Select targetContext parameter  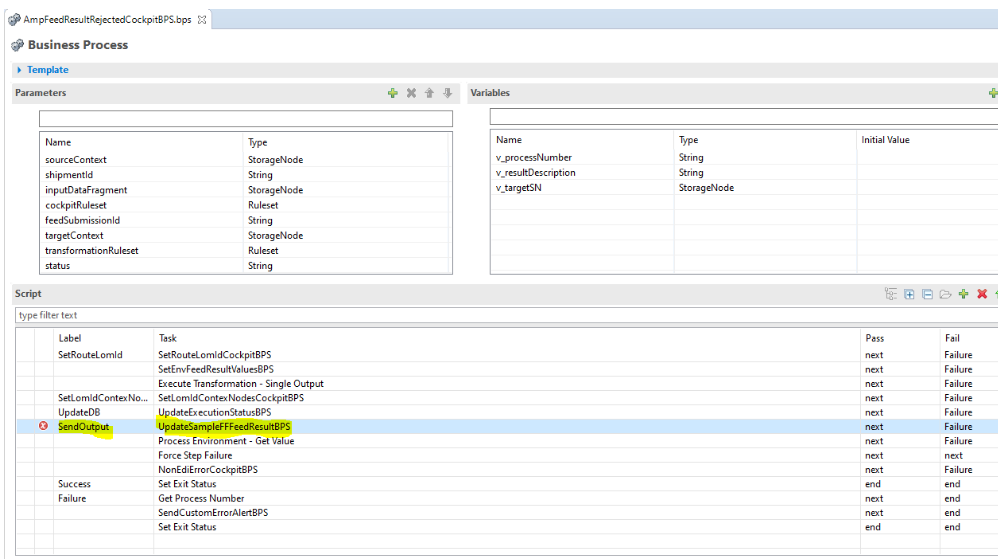click(74, 235)
